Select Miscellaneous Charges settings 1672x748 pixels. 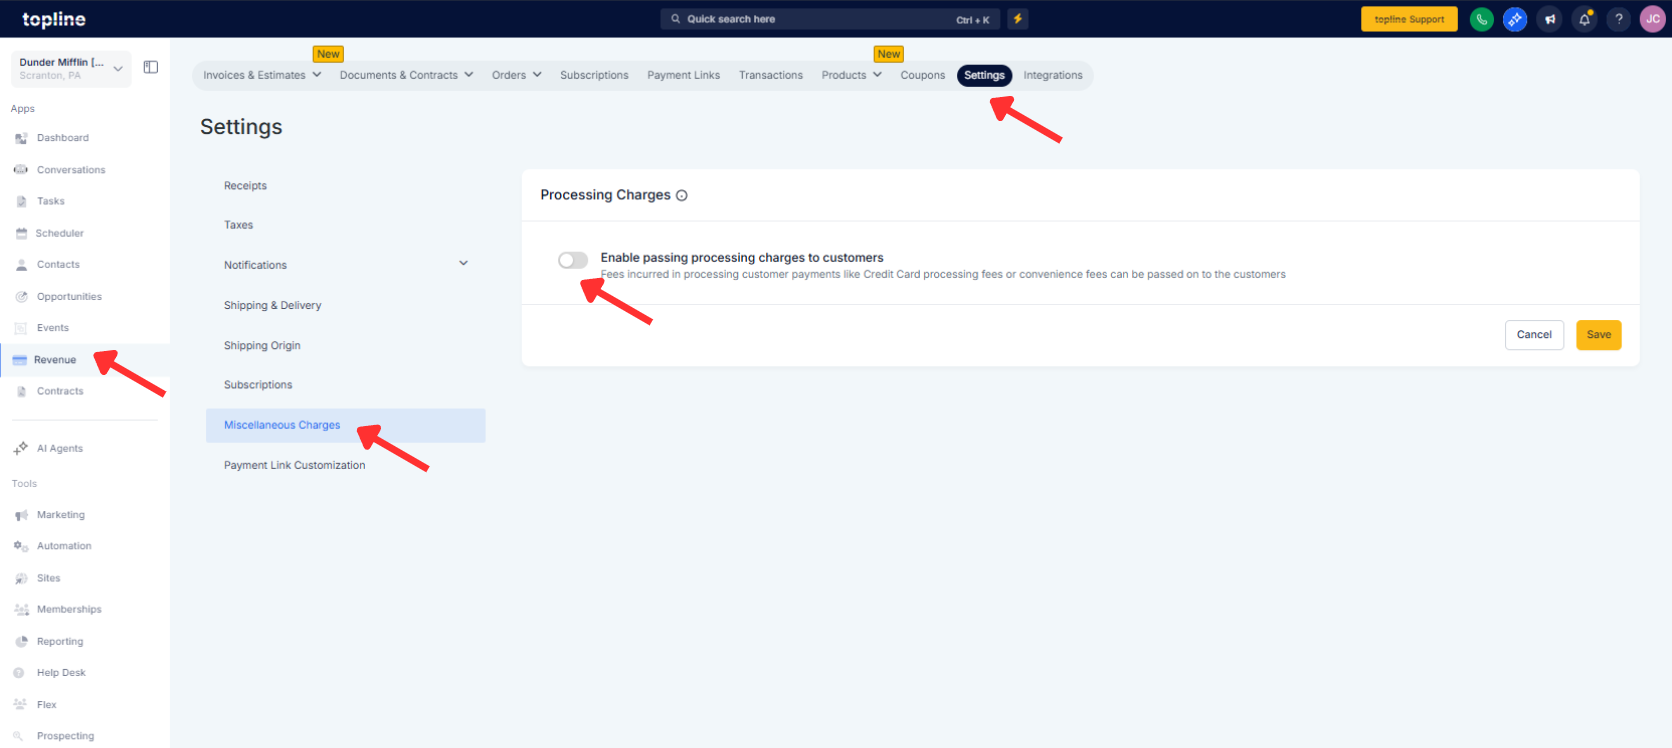coord(346,425)
